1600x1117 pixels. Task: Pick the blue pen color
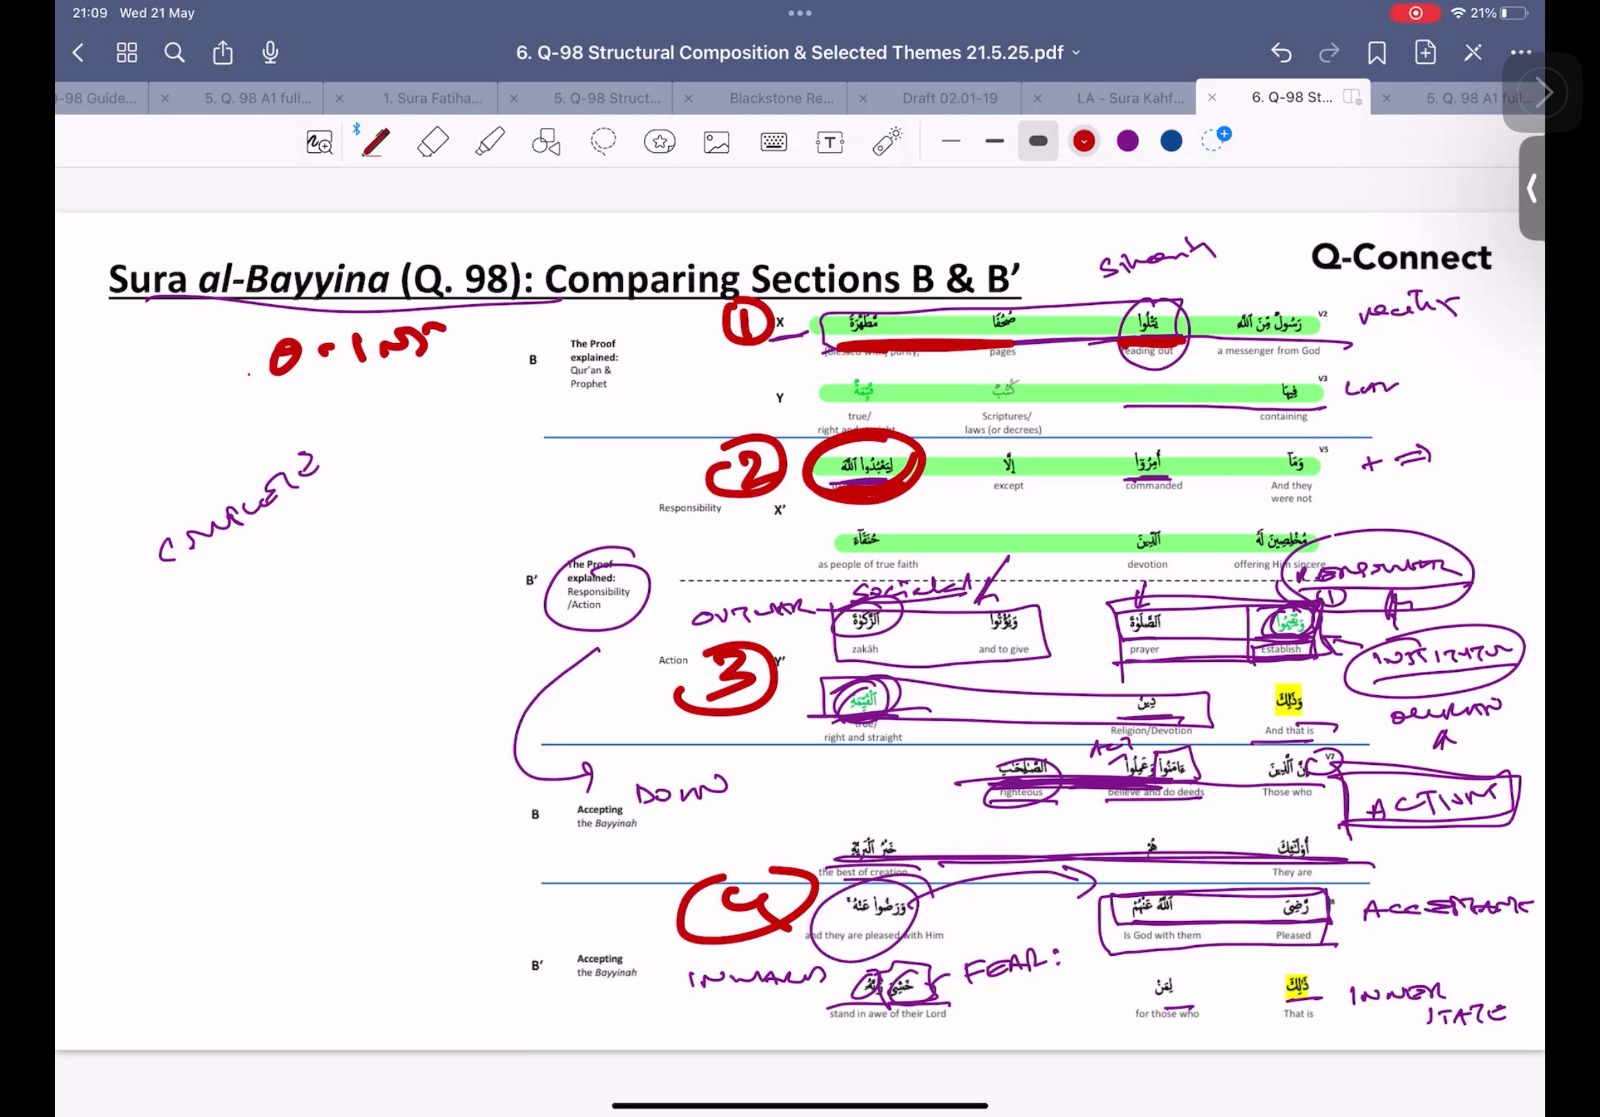coord(1171,142)
